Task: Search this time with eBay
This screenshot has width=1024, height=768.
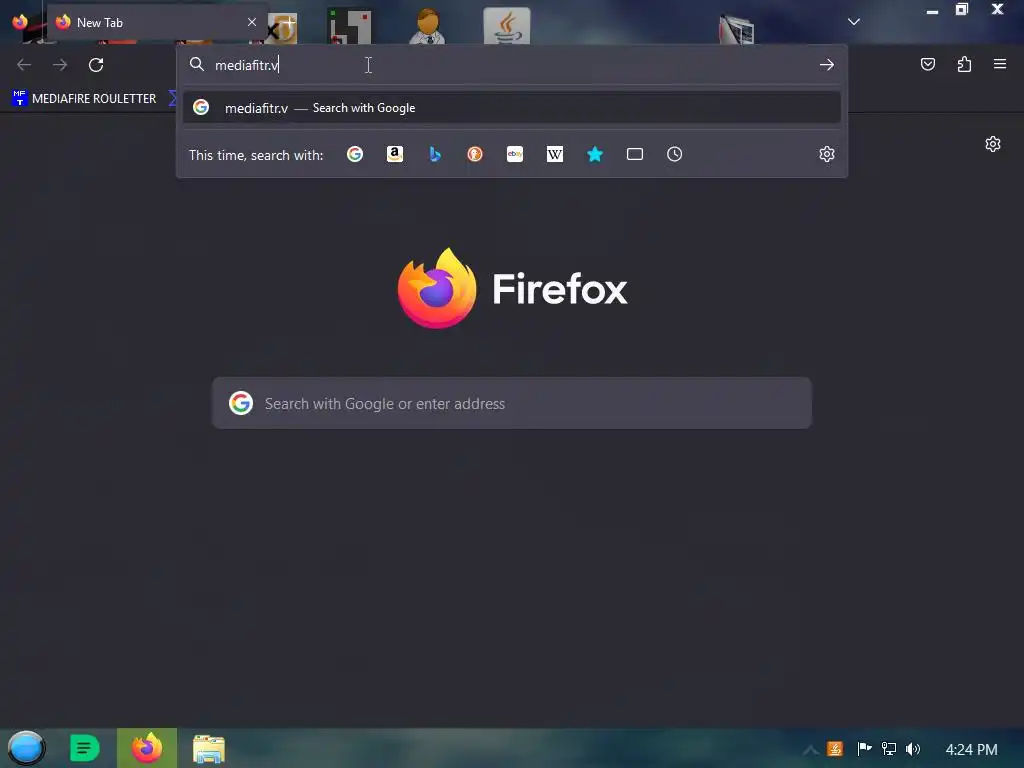Action: (x=515, y=154)
